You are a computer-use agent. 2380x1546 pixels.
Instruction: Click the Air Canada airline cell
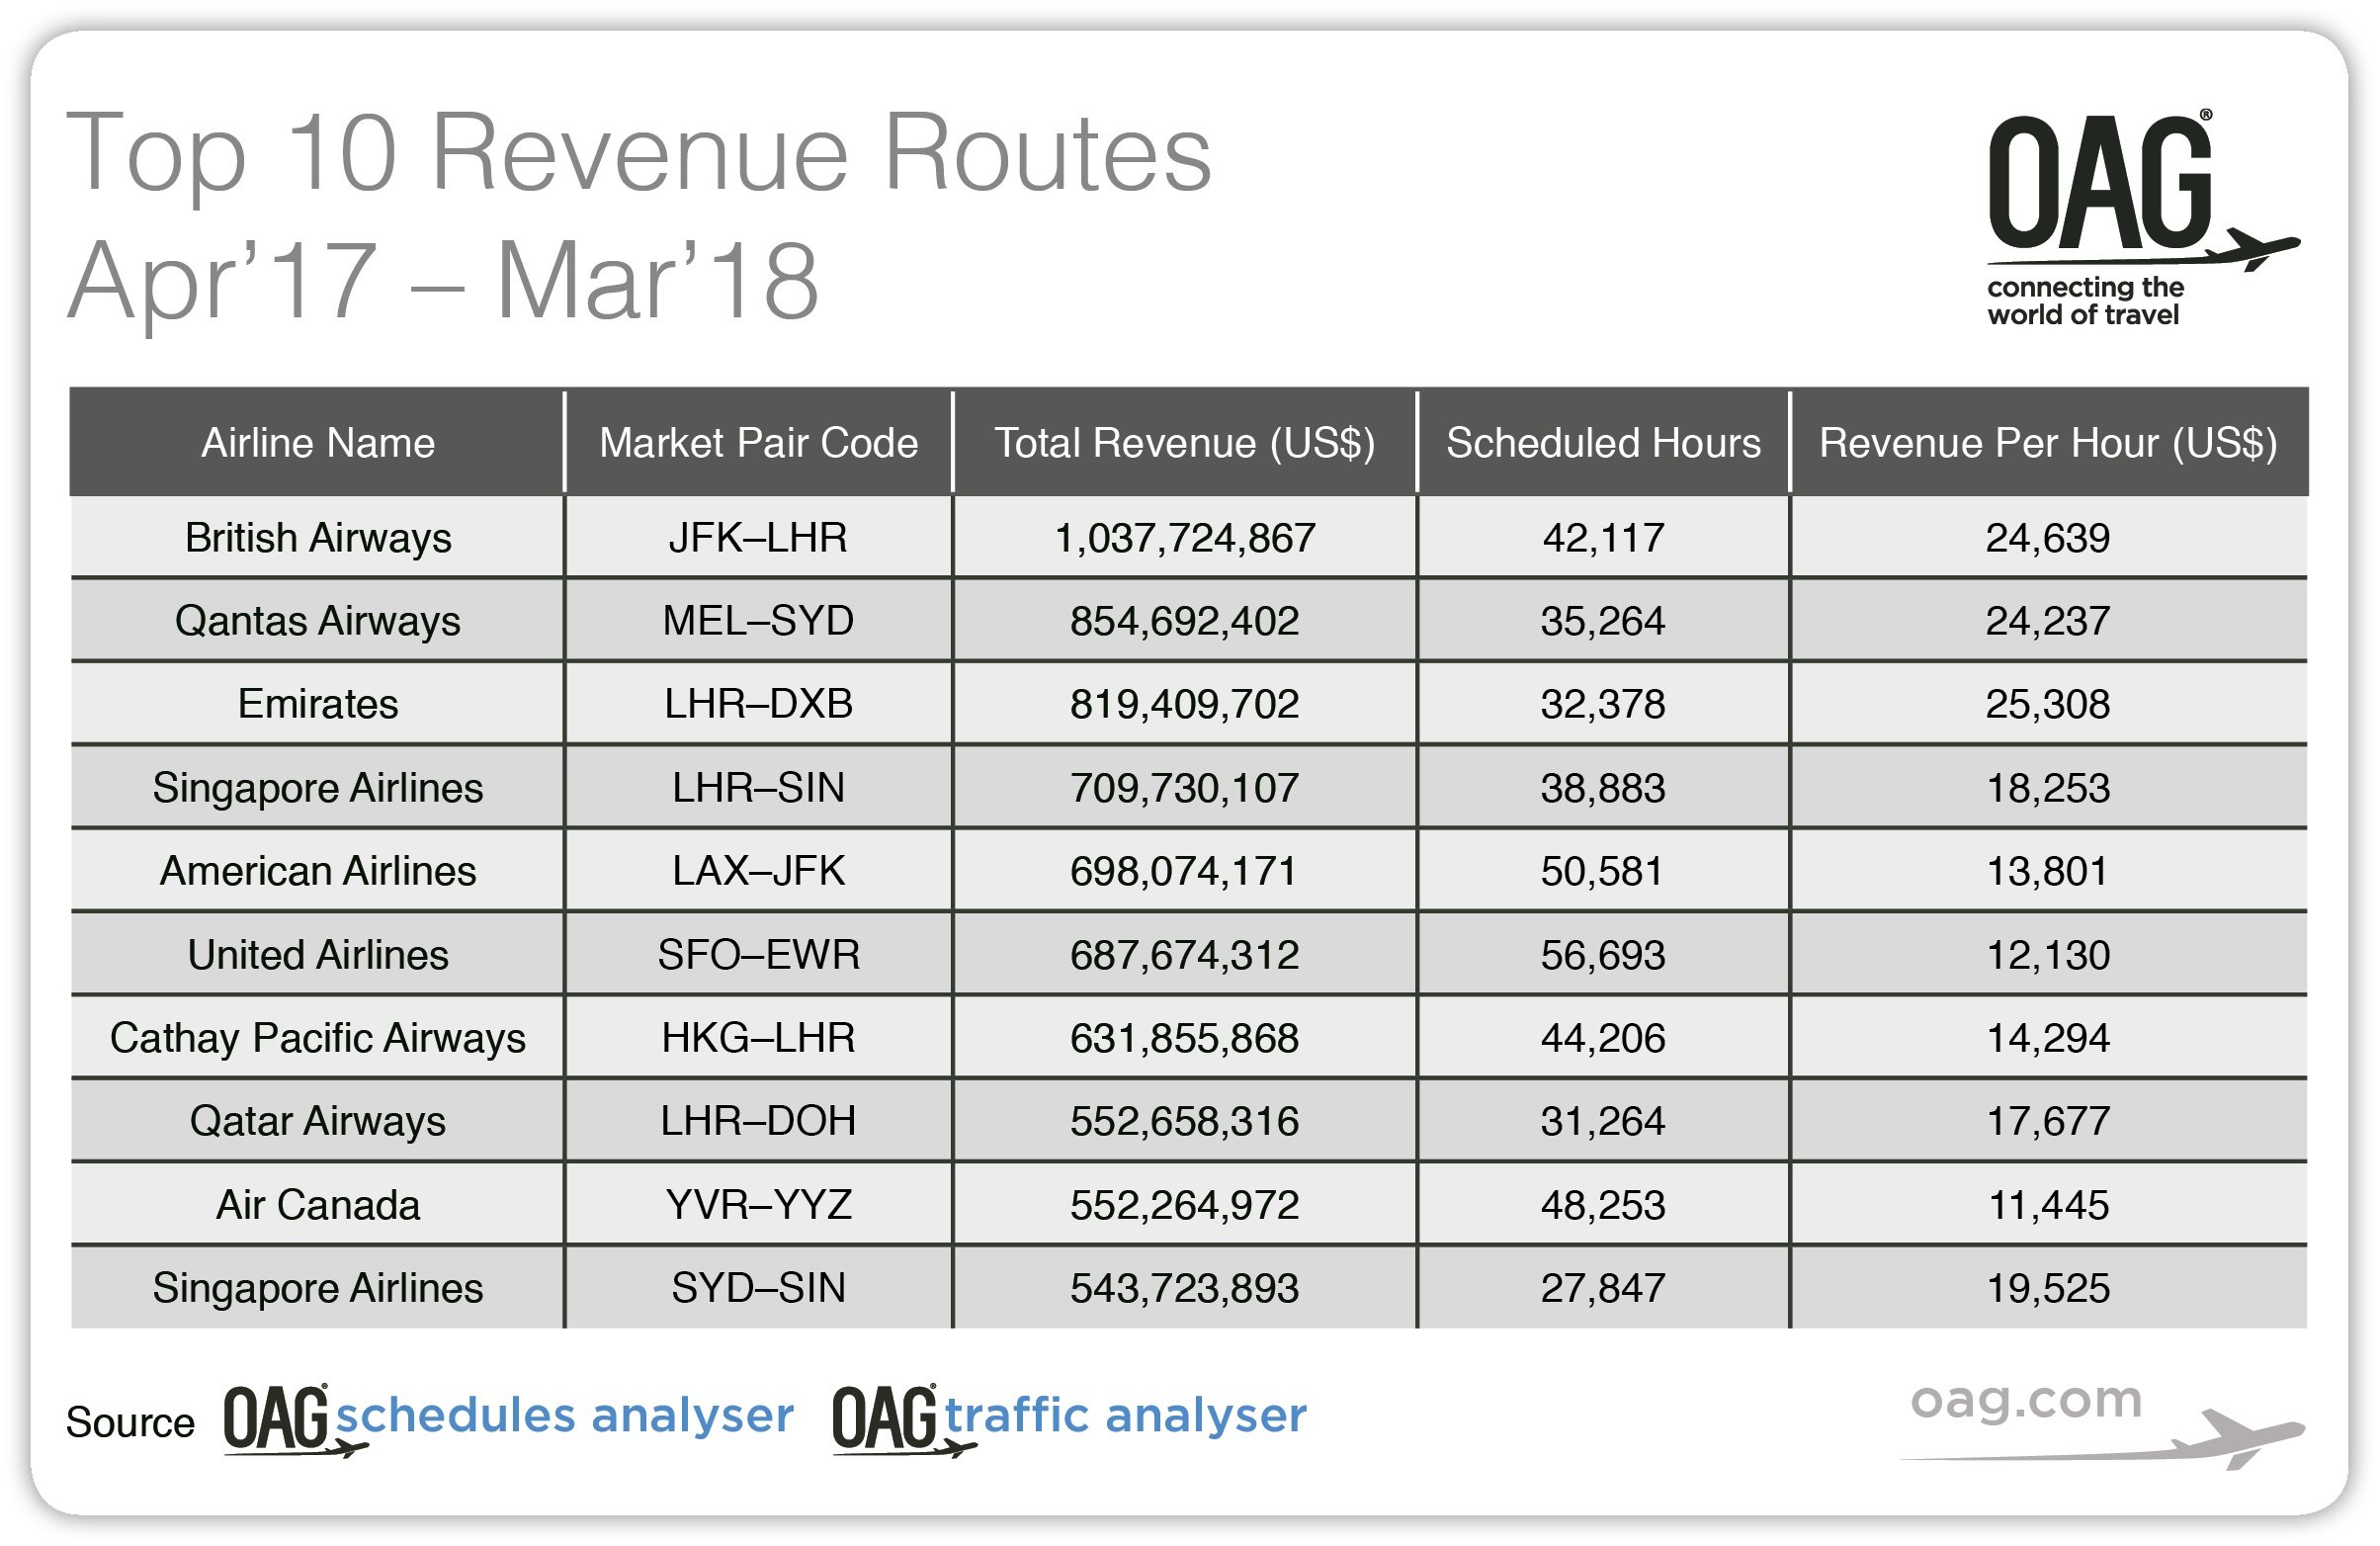[x=318, y=1205]
